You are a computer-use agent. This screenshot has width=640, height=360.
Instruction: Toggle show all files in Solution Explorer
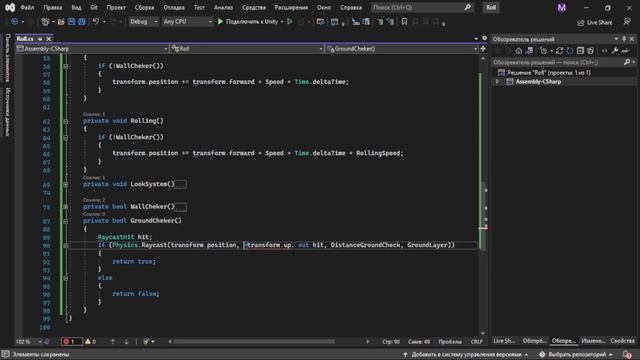(590, 51)
